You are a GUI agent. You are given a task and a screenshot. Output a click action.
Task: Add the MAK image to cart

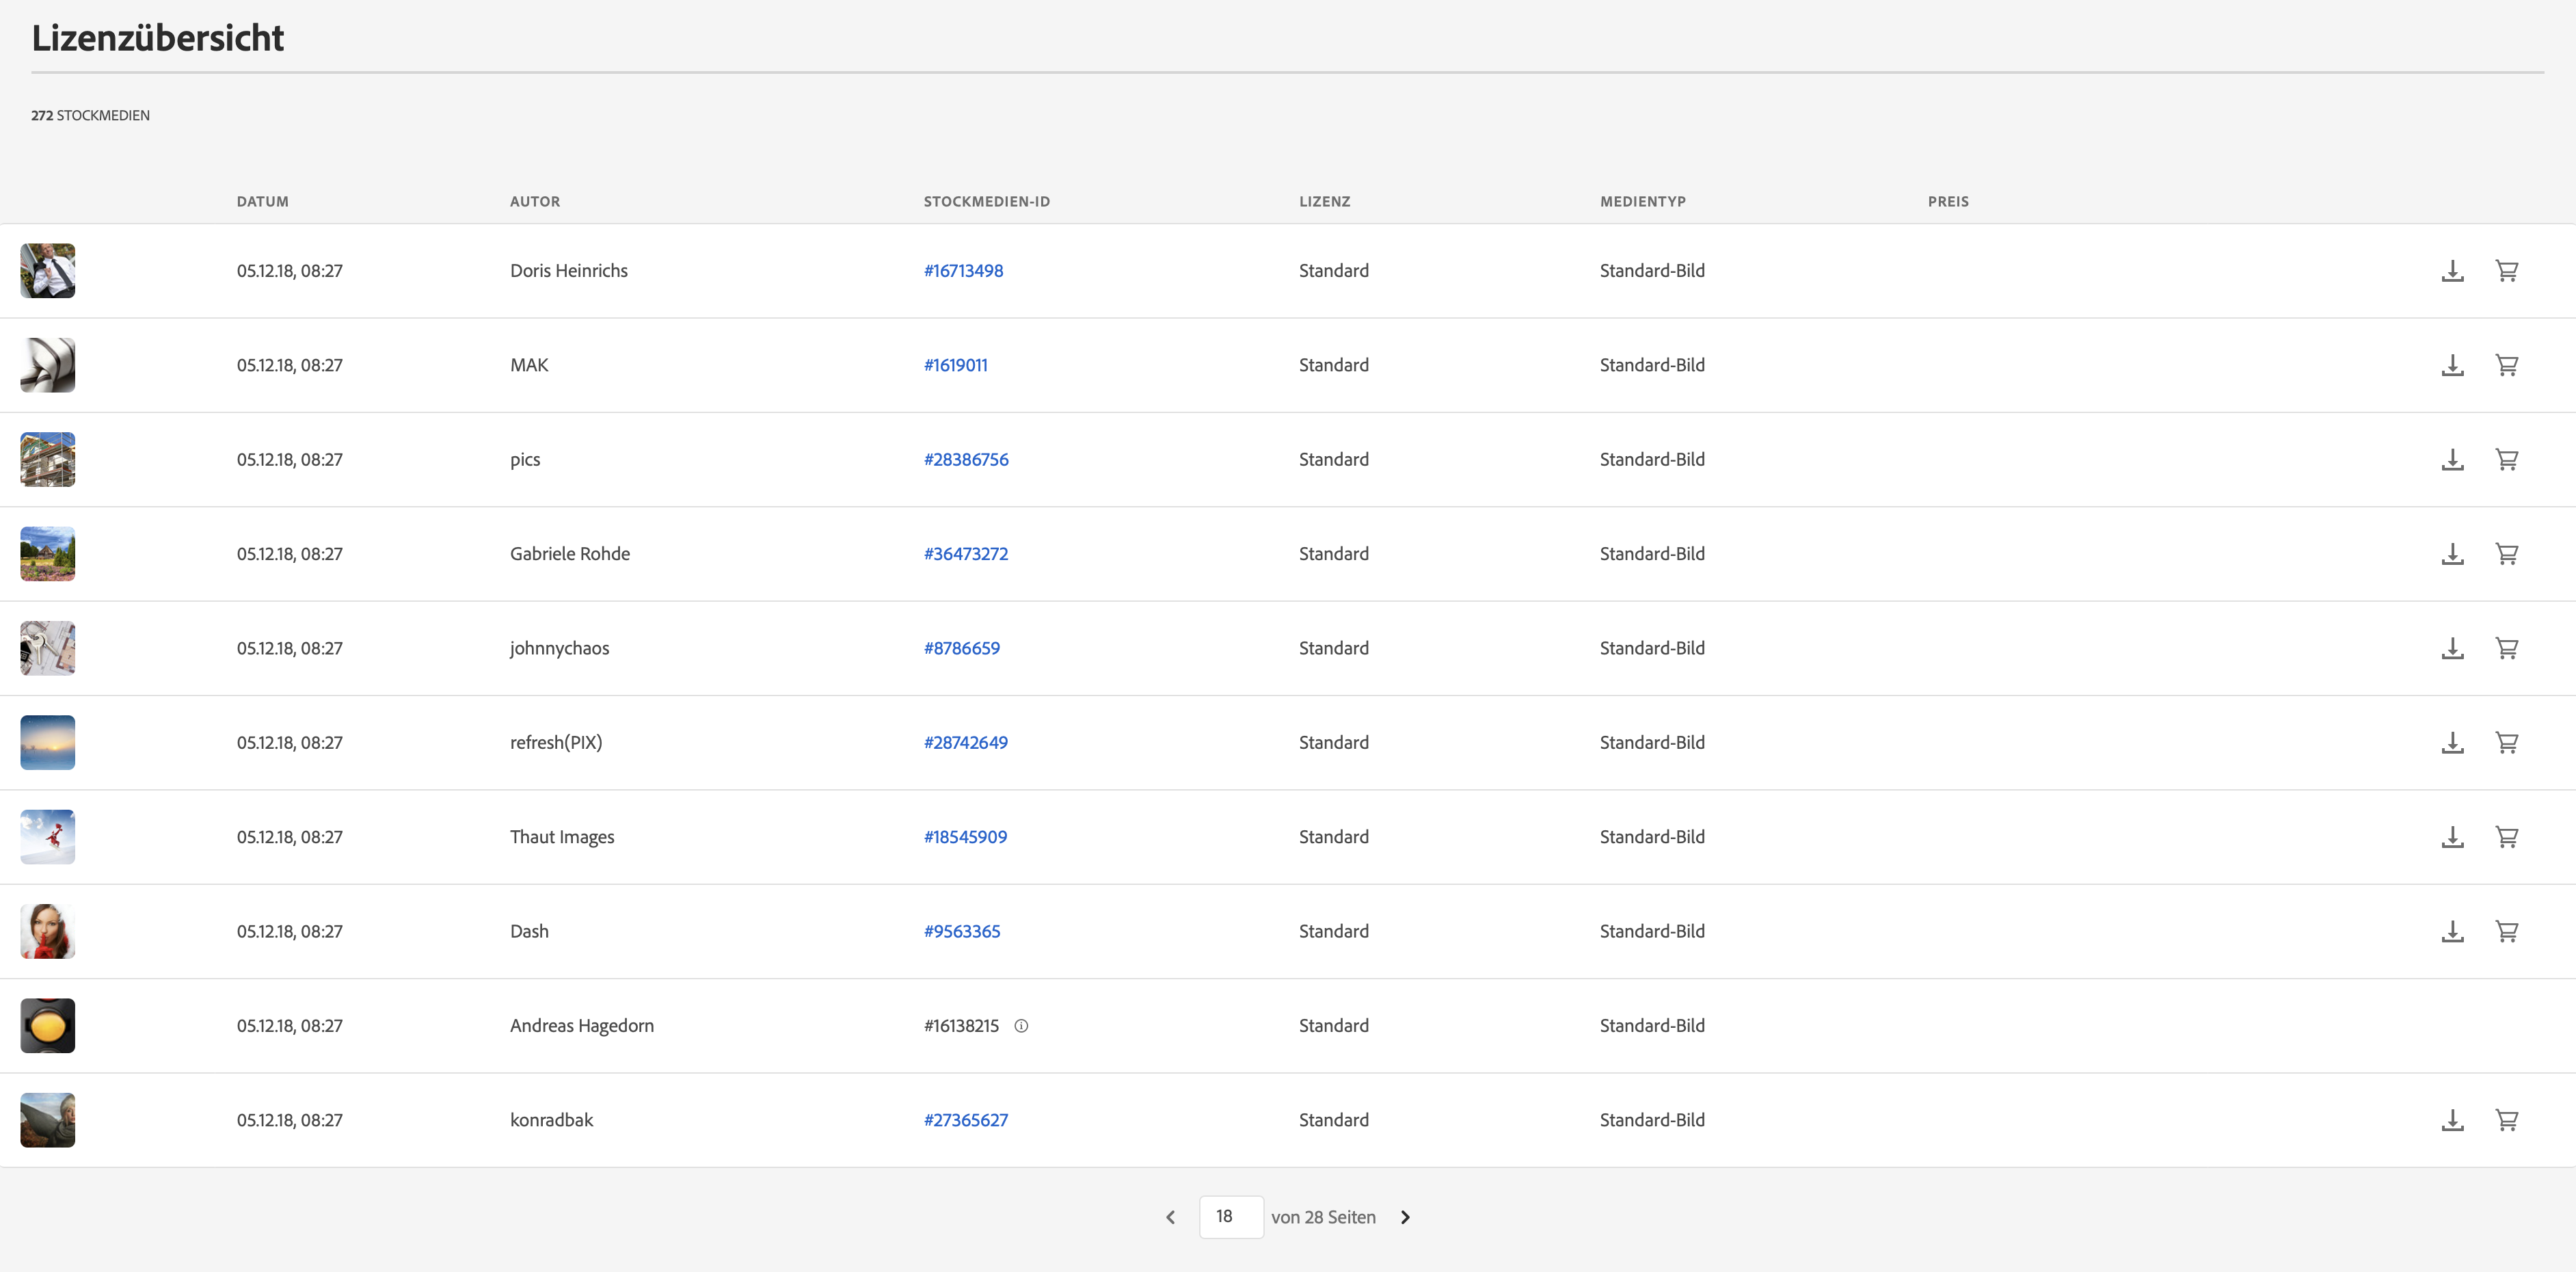[2506, 365]
